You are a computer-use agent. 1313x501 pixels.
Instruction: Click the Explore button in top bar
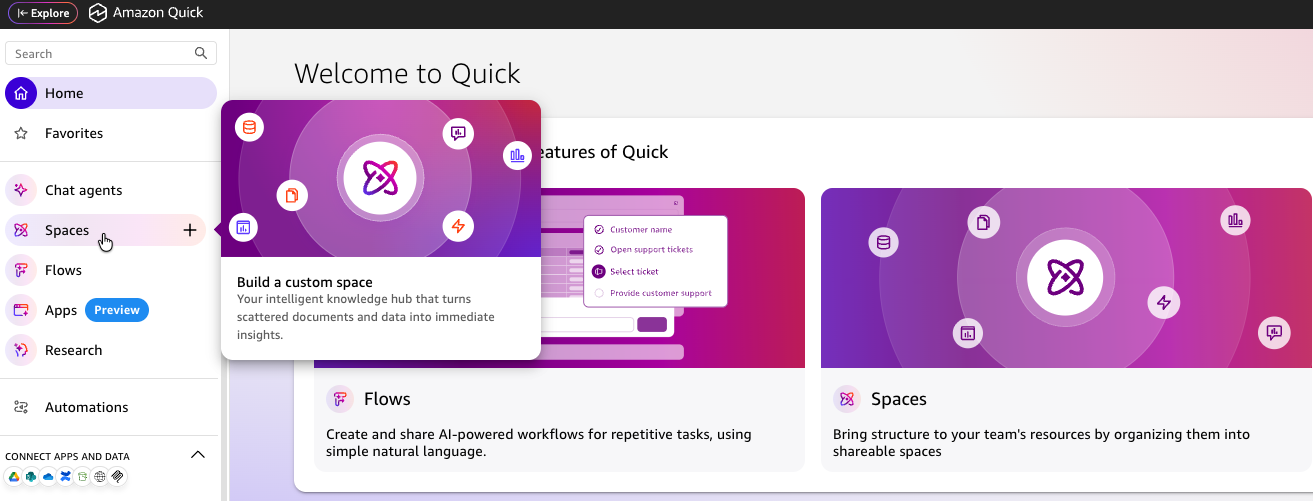(x=43, y=13)
